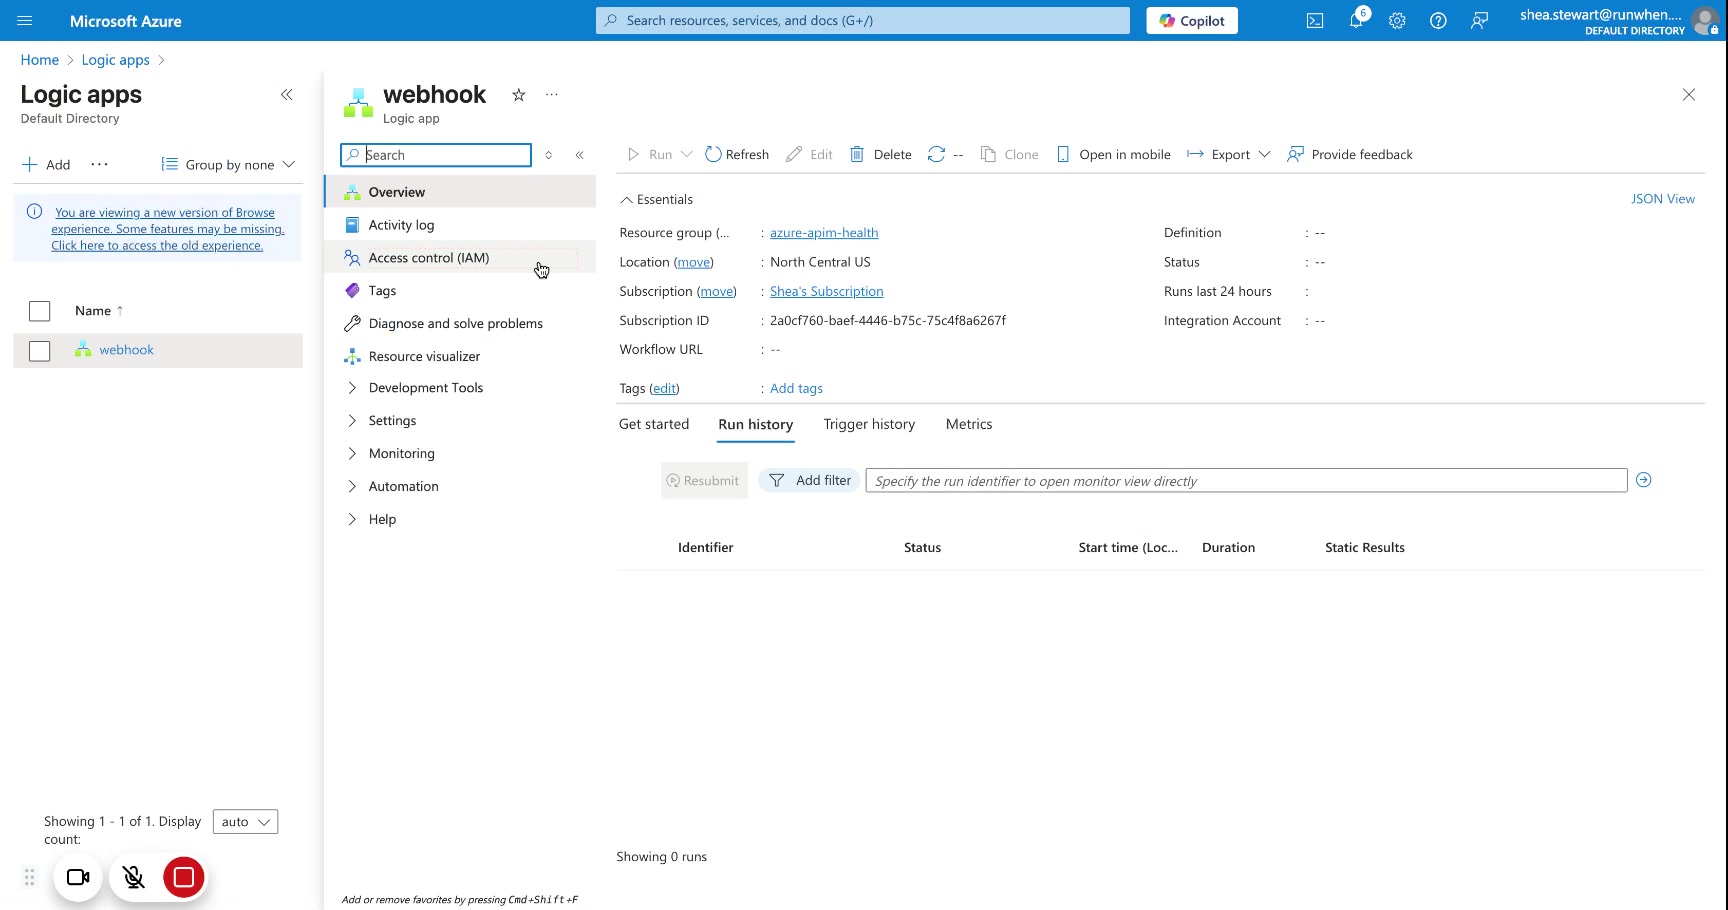
Task: Click the Refresh toolbar button
Action: point(737,154)
